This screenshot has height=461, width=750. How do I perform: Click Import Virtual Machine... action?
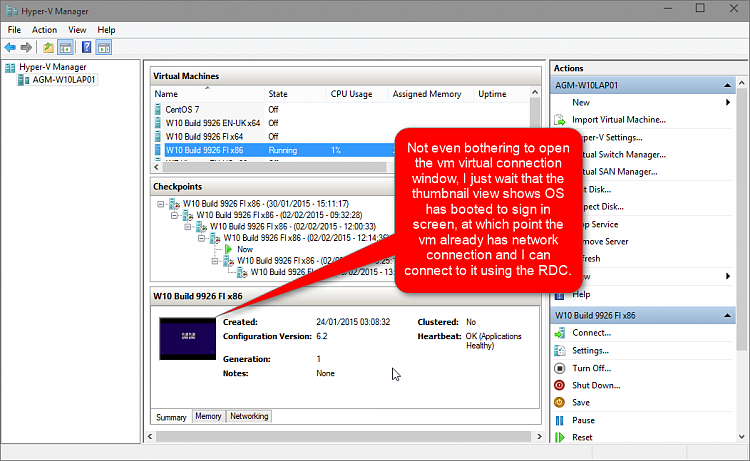point(618,120)
